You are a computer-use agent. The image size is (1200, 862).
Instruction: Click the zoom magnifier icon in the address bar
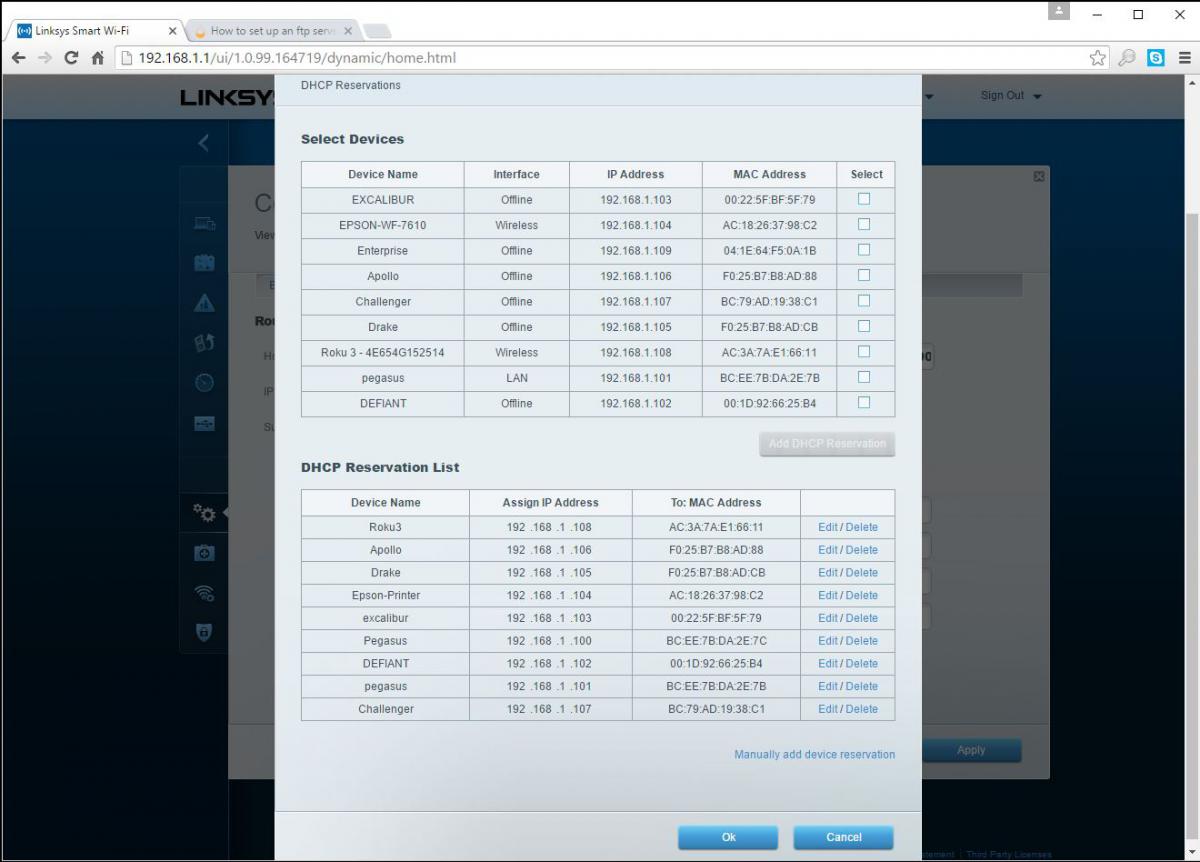1127,58
